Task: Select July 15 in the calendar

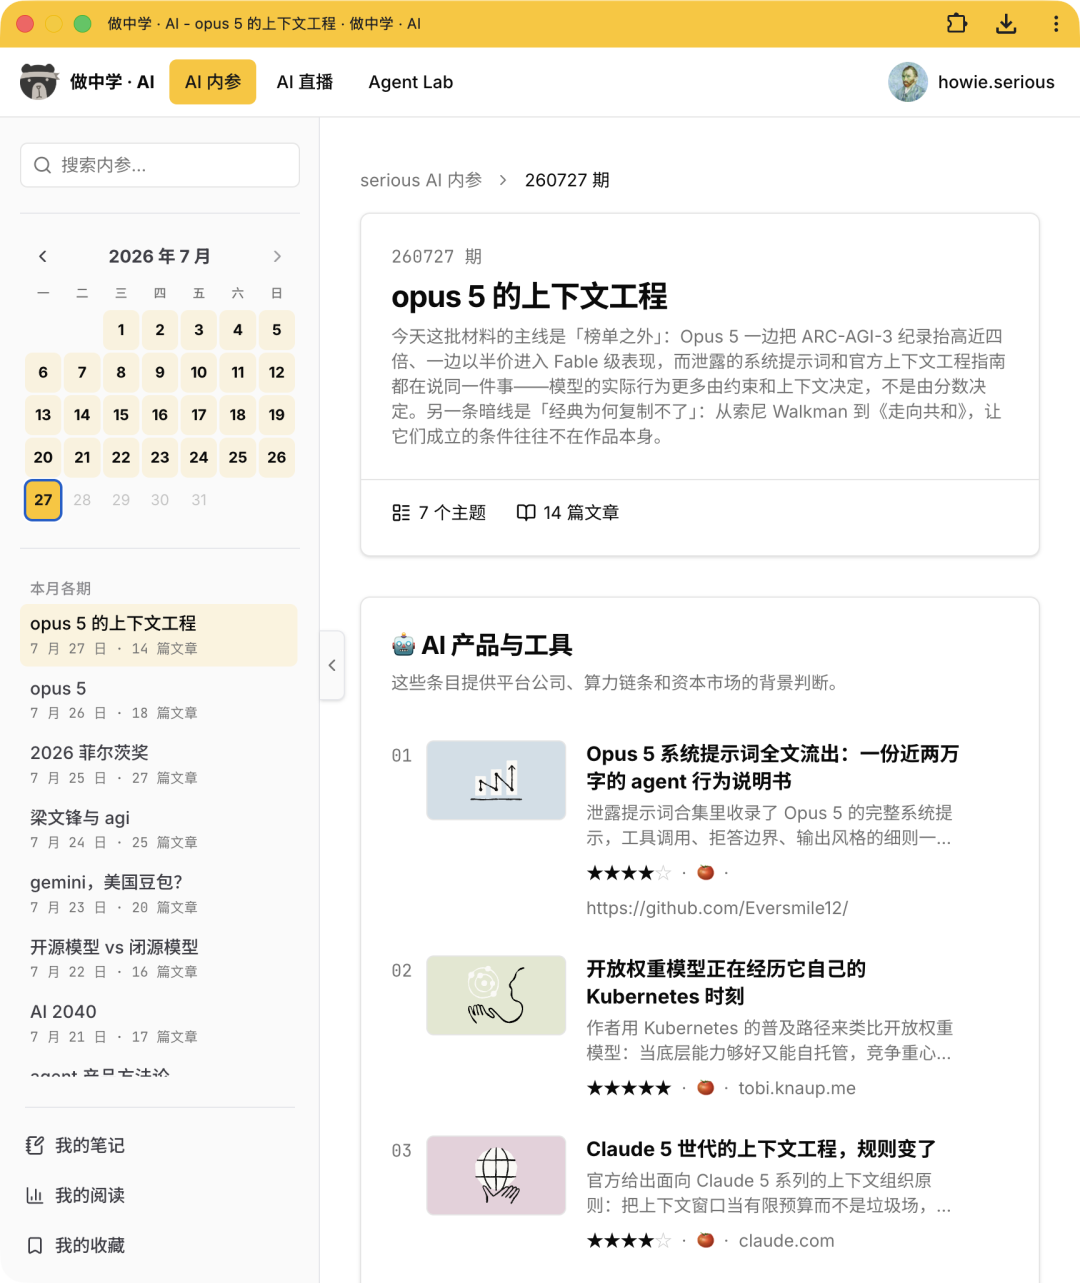Action: [121, 415]
